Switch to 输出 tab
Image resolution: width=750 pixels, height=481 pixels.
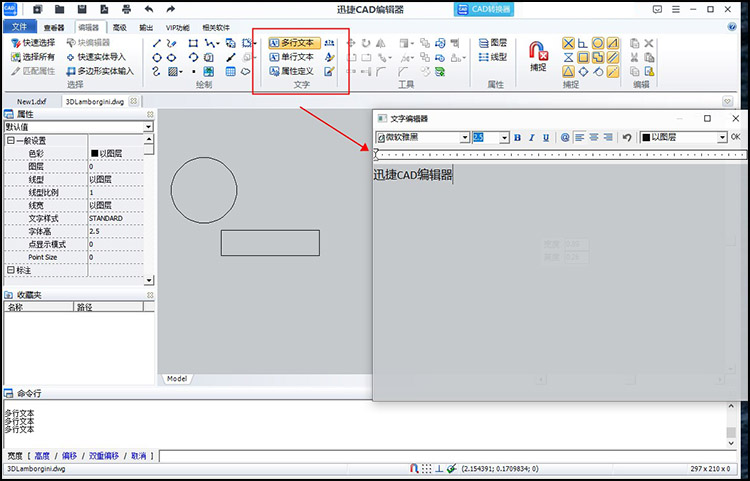tap(146, 28)
